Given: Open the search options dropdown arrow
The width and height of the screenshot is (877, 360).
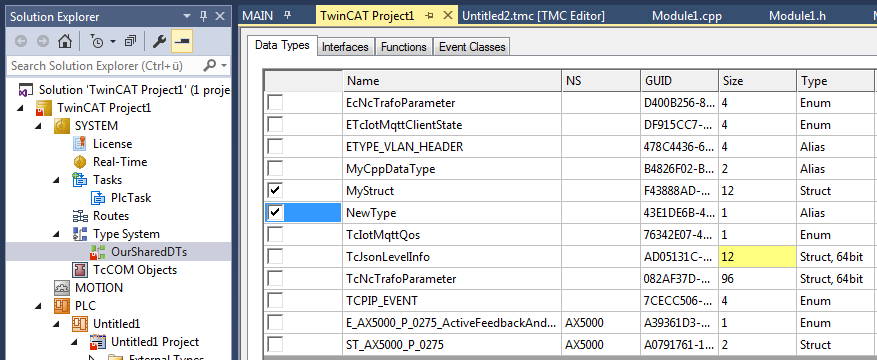Looking at the screenshot, I should pos(224,66).
